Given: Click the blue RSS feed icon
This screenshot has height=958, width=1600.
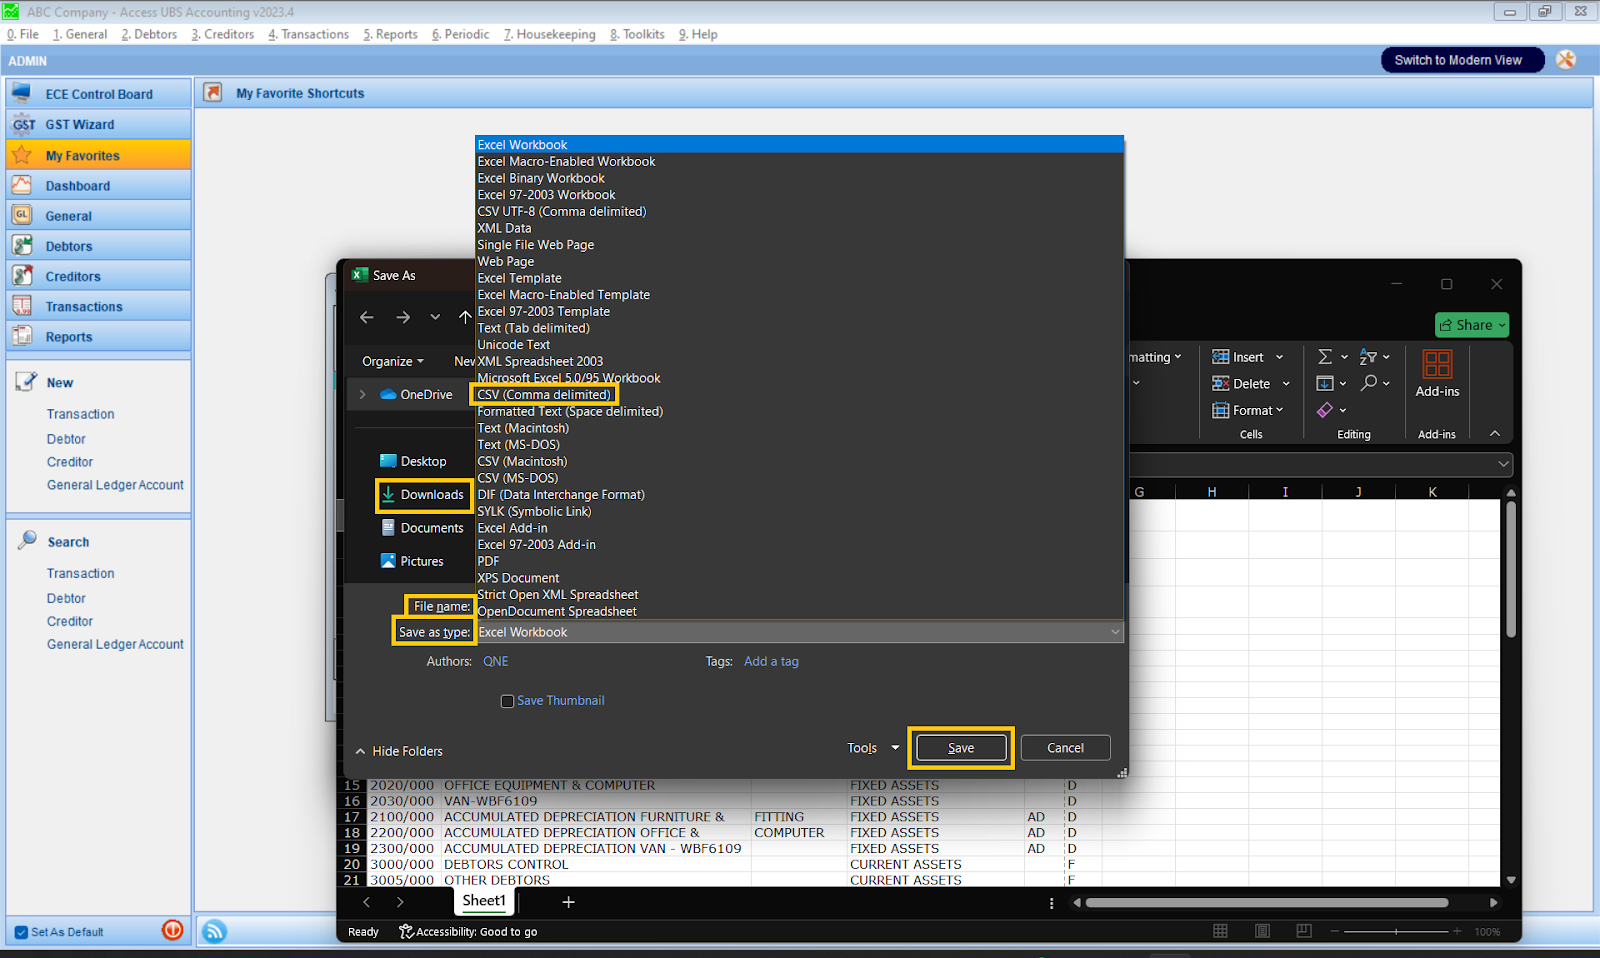Looking at the screenshot, I should point(214,931).
